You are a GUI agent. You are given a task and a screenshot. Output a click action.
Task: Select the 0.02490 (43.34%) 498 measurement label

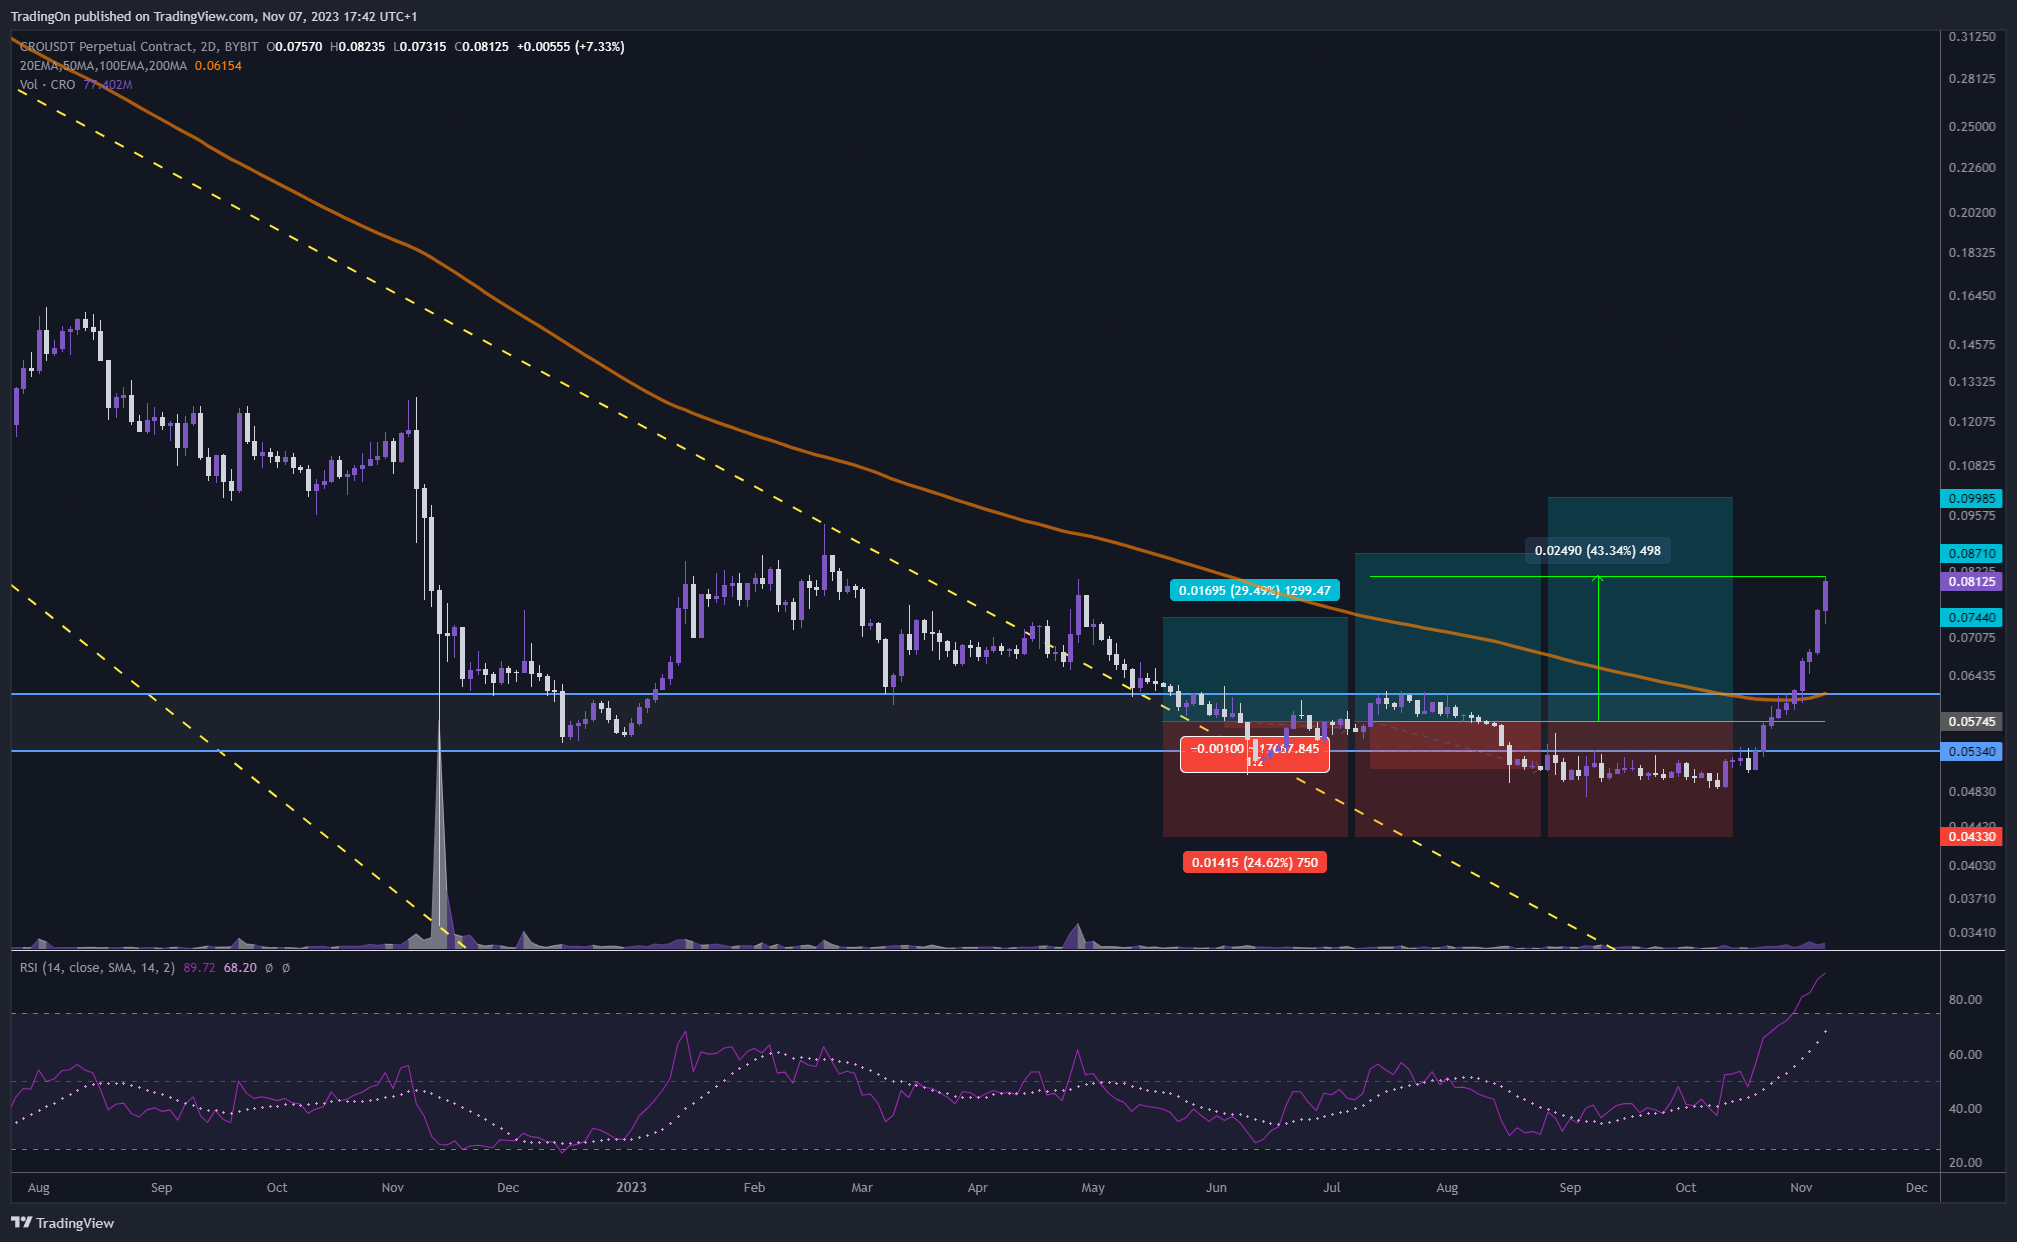click(x=1597, y=550)
